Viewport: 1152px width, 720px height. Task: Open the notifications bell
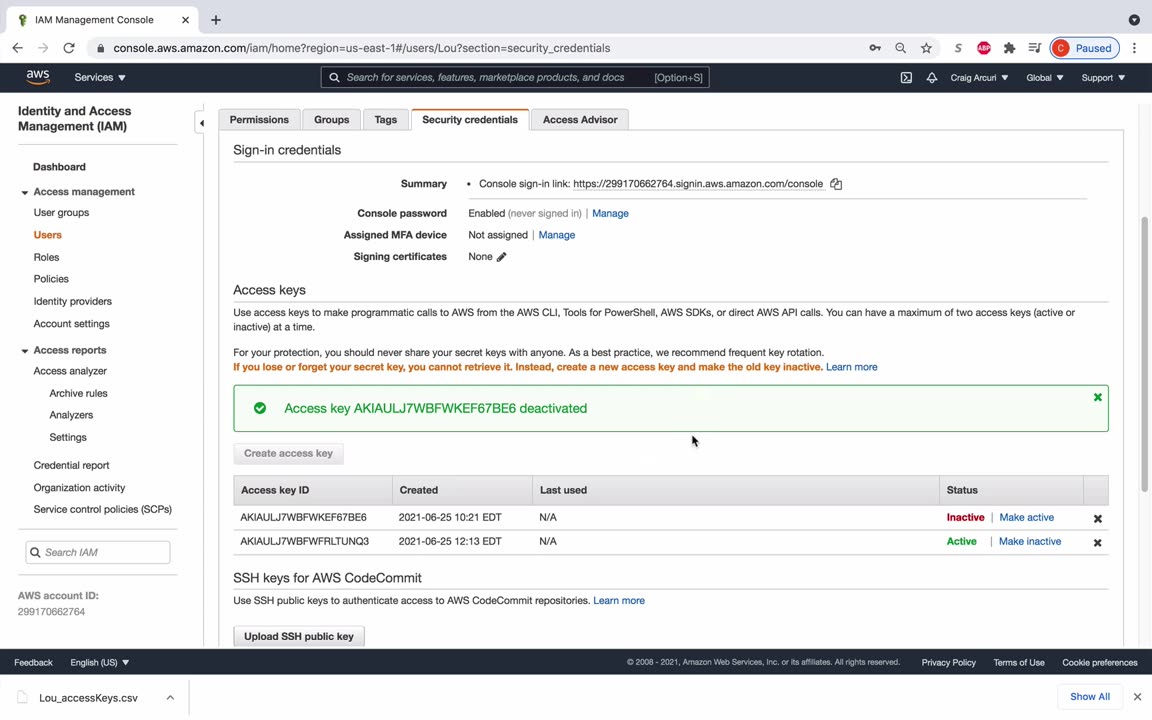[931, 77]
